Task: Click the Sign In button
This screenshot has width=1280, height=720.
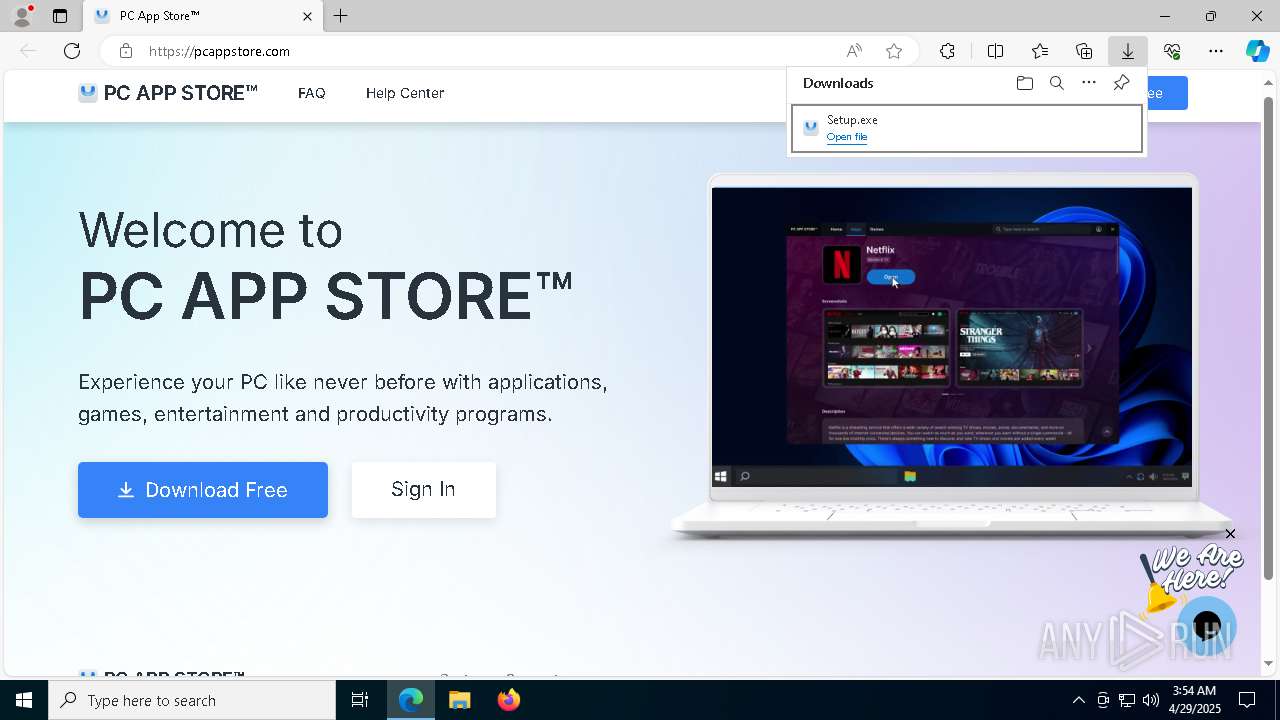Action: click(x=424, y=490)
